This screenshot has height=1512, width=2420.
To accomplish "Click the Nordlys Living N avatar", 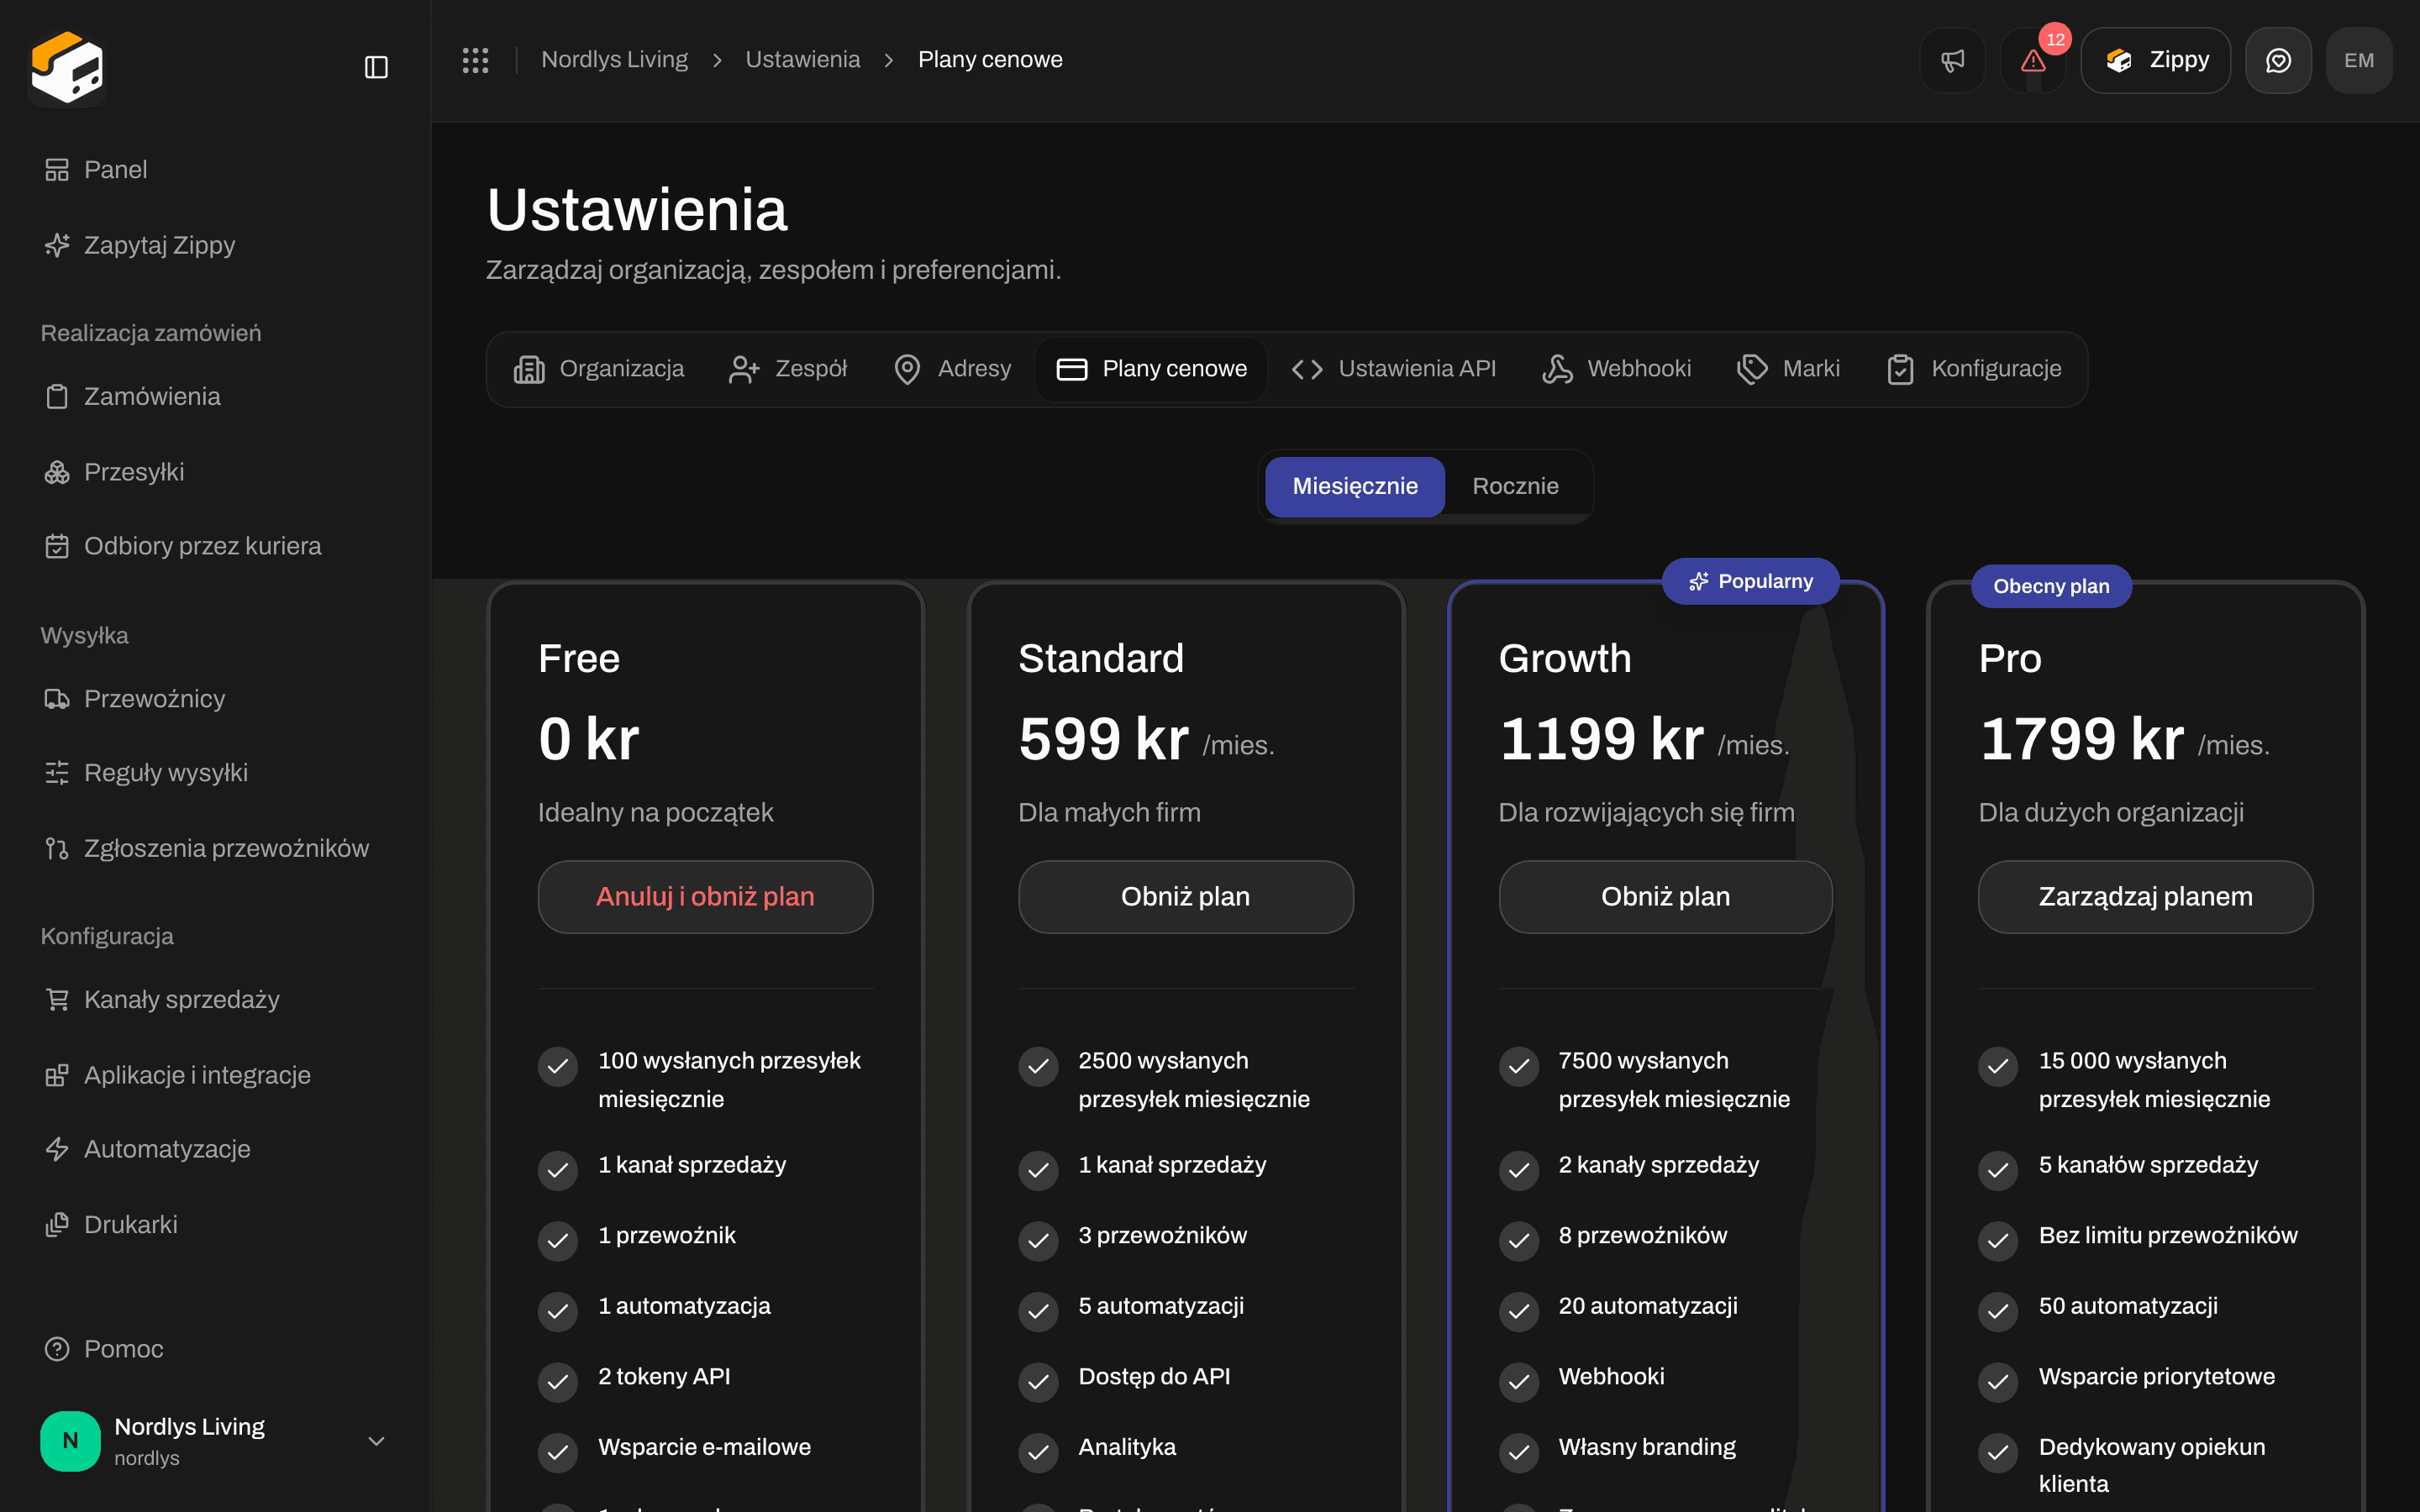I will 70,1441.
